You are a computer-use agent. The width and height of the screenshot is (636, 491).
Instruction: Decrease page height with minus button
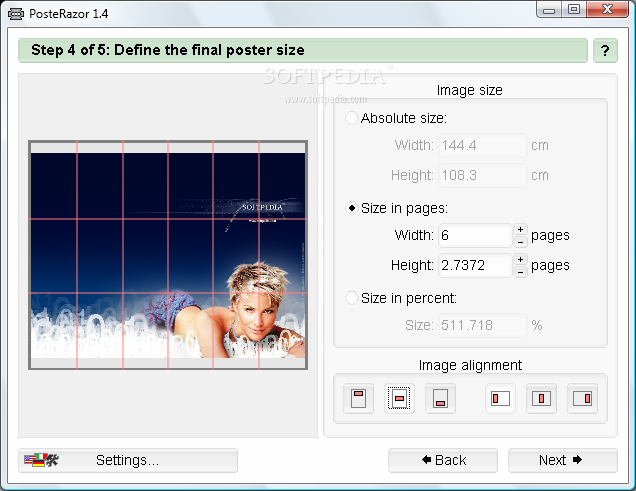(520, 272)
